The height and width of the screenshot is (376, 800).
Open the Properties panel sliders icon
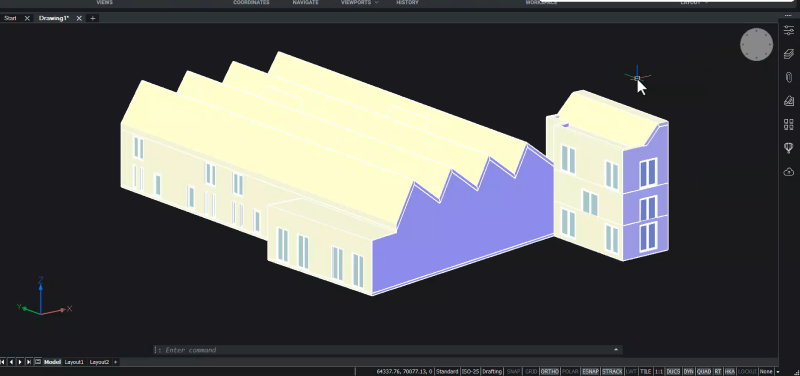pyautogui.click(x=789, y=30)
